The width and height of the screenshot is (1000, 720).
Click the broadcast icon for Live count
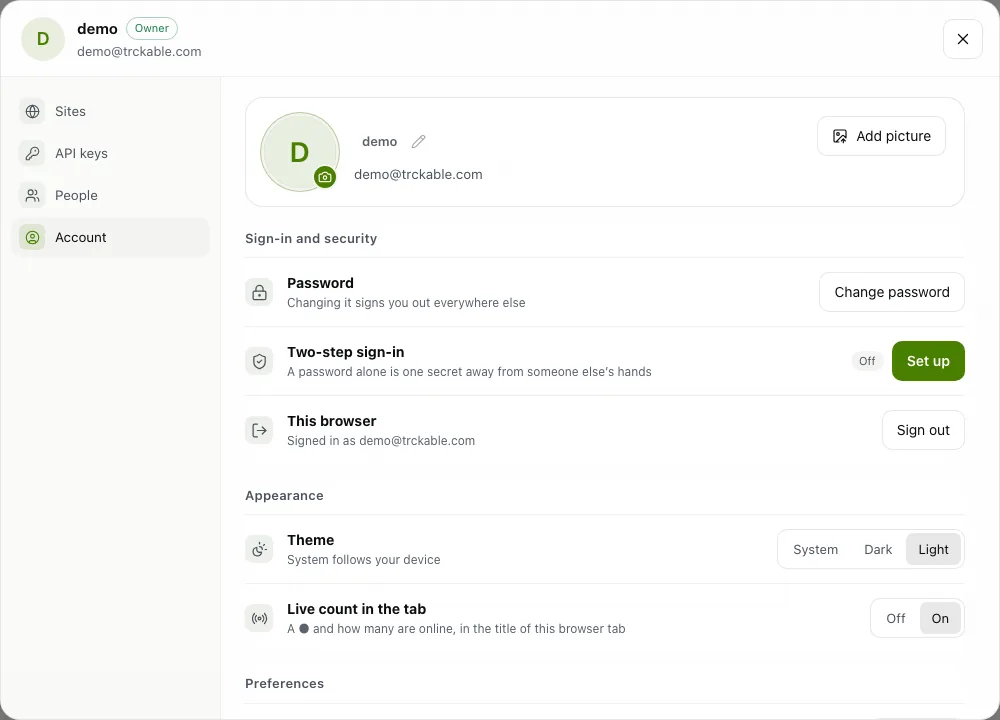pyautogui.click(x=260, y=618)
